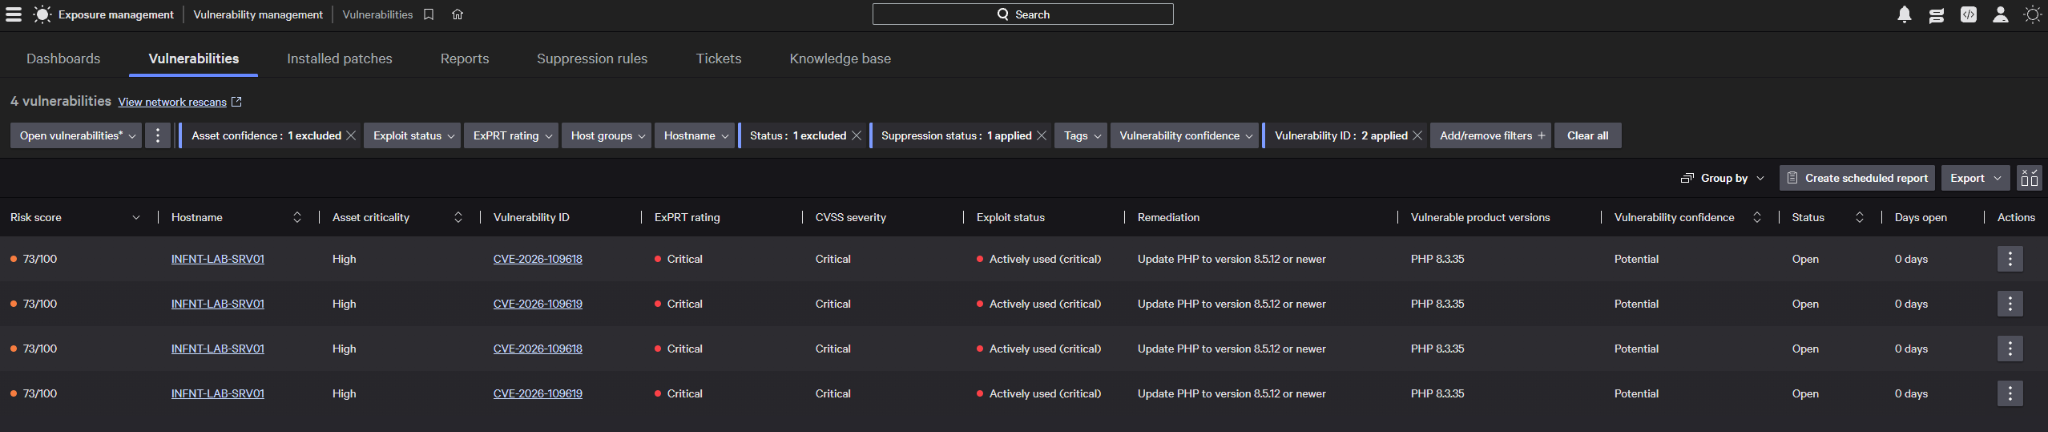Screen dimensions: 2048x432
Task: Go to Suppression rules tab
Action: pos(592,58)
